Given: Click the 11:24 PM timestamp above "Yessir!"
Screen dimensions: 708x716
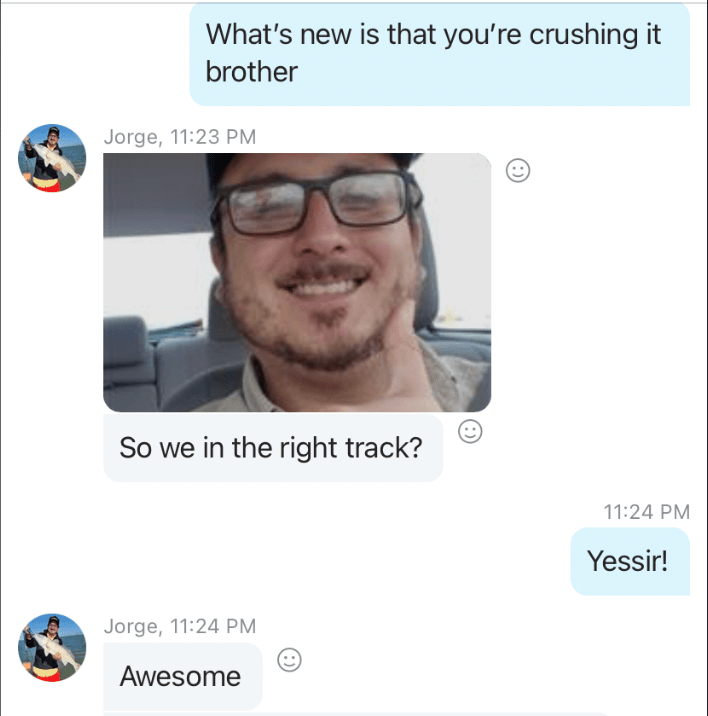Looking at the screenshot, I should pos(646,512).
